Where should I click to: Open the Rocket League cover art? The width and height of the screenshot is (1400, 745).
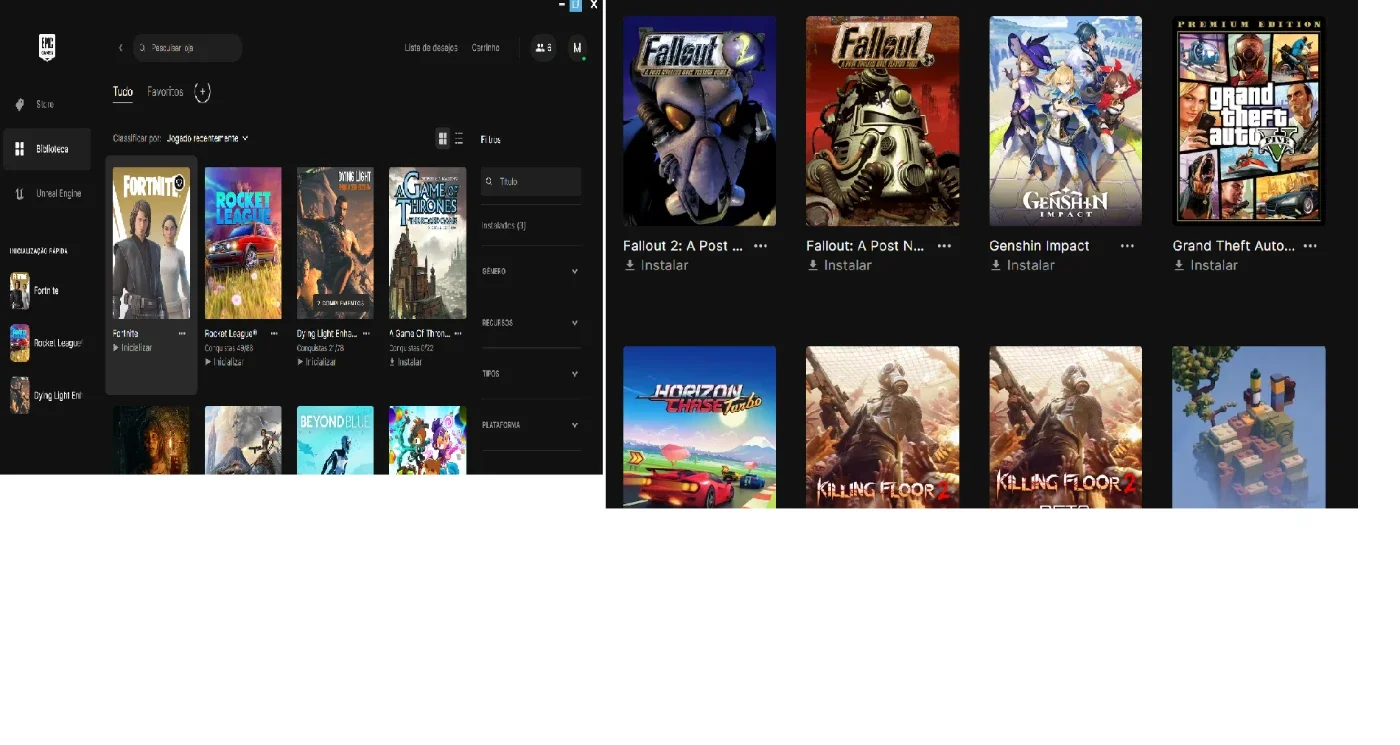tap(243, 243)
